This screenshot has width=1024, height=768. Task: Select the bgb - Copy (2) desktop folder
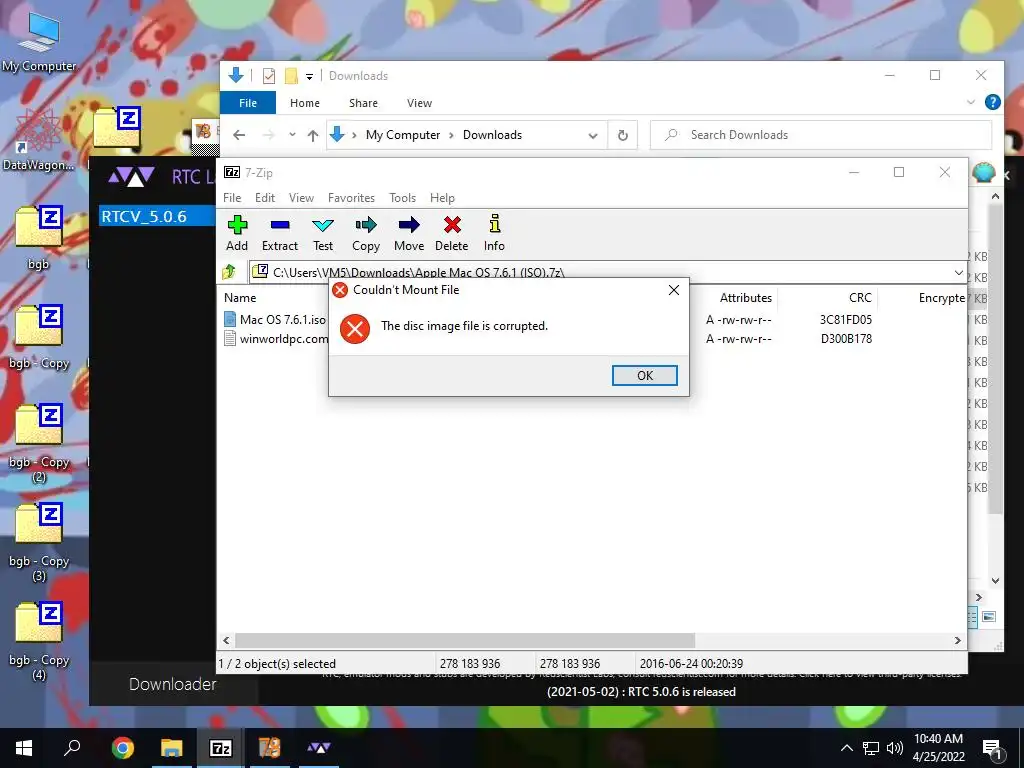tap(39, 443)
